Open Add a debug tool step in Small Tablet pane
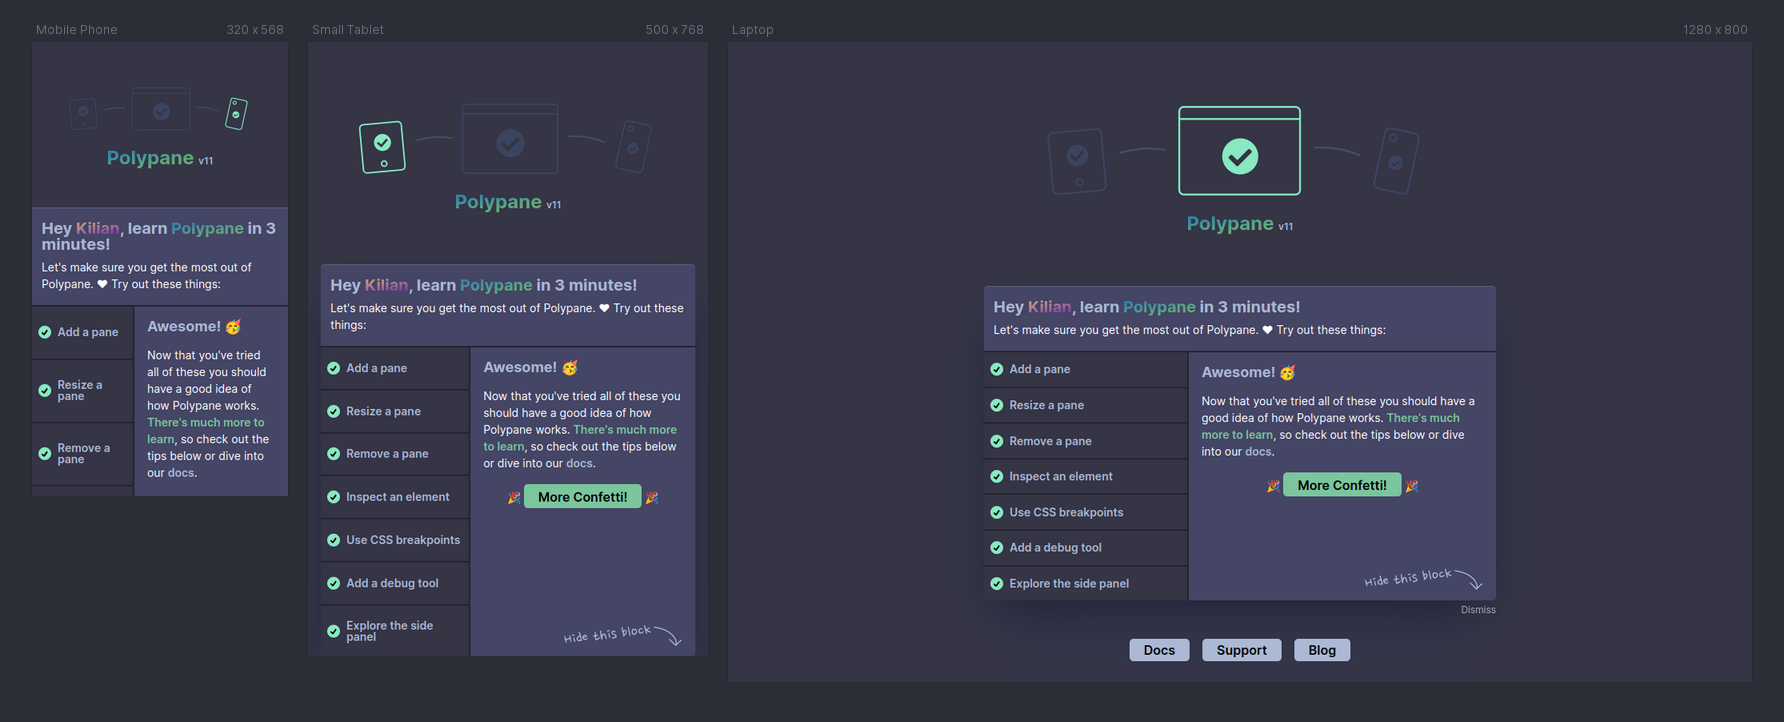Image resolution: width=1784 pixels, height=722 pixels. tap(395, 583)
